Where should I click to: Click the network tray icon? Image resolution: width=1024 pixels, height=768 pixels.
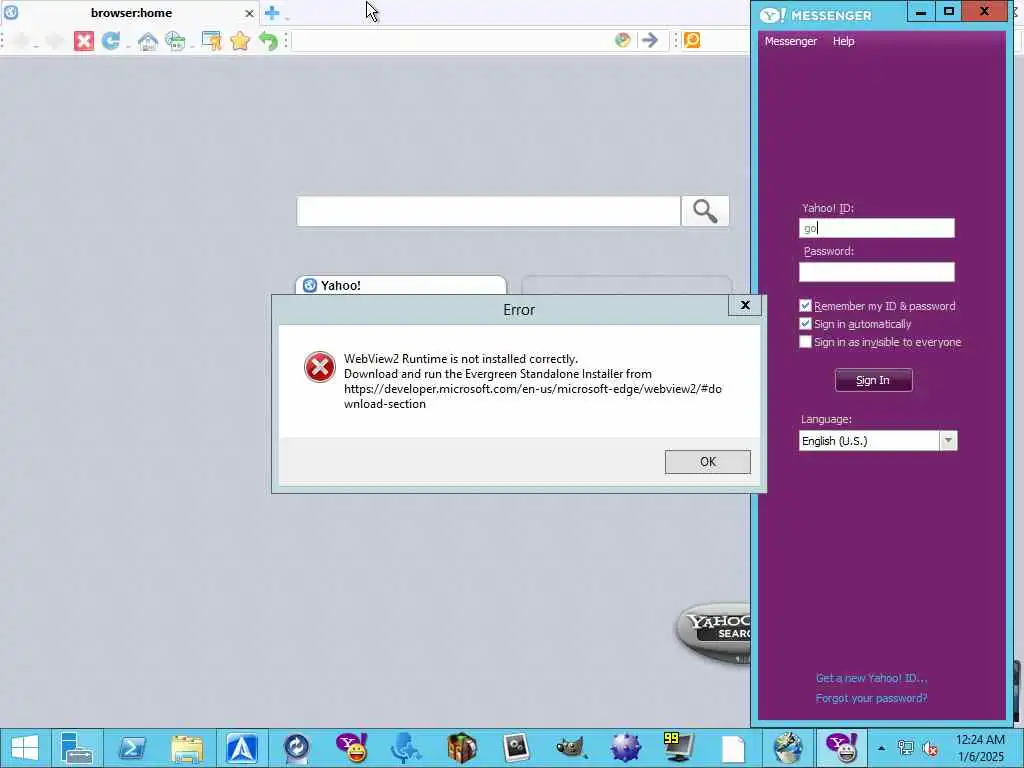(905, 748)
